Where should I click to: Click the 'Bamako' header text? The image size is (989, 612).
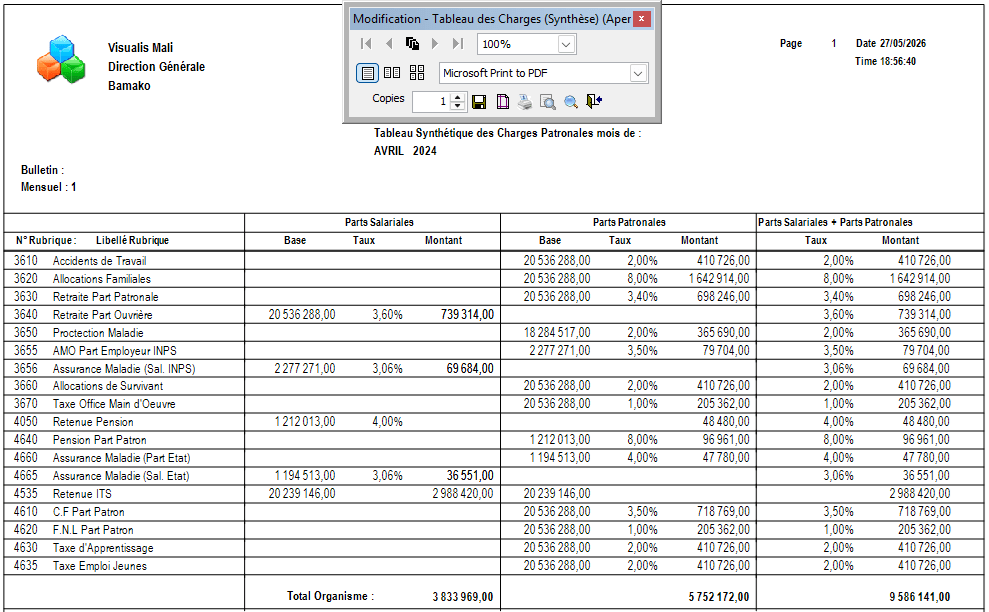[x=129, y=86]
